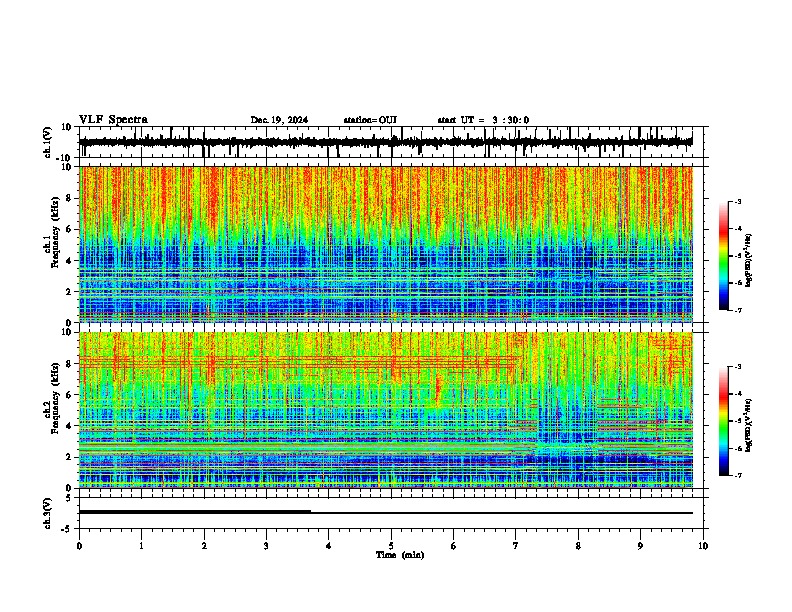
Task: Click the ch.1 spectrogram panel
Action: (391, 244)
